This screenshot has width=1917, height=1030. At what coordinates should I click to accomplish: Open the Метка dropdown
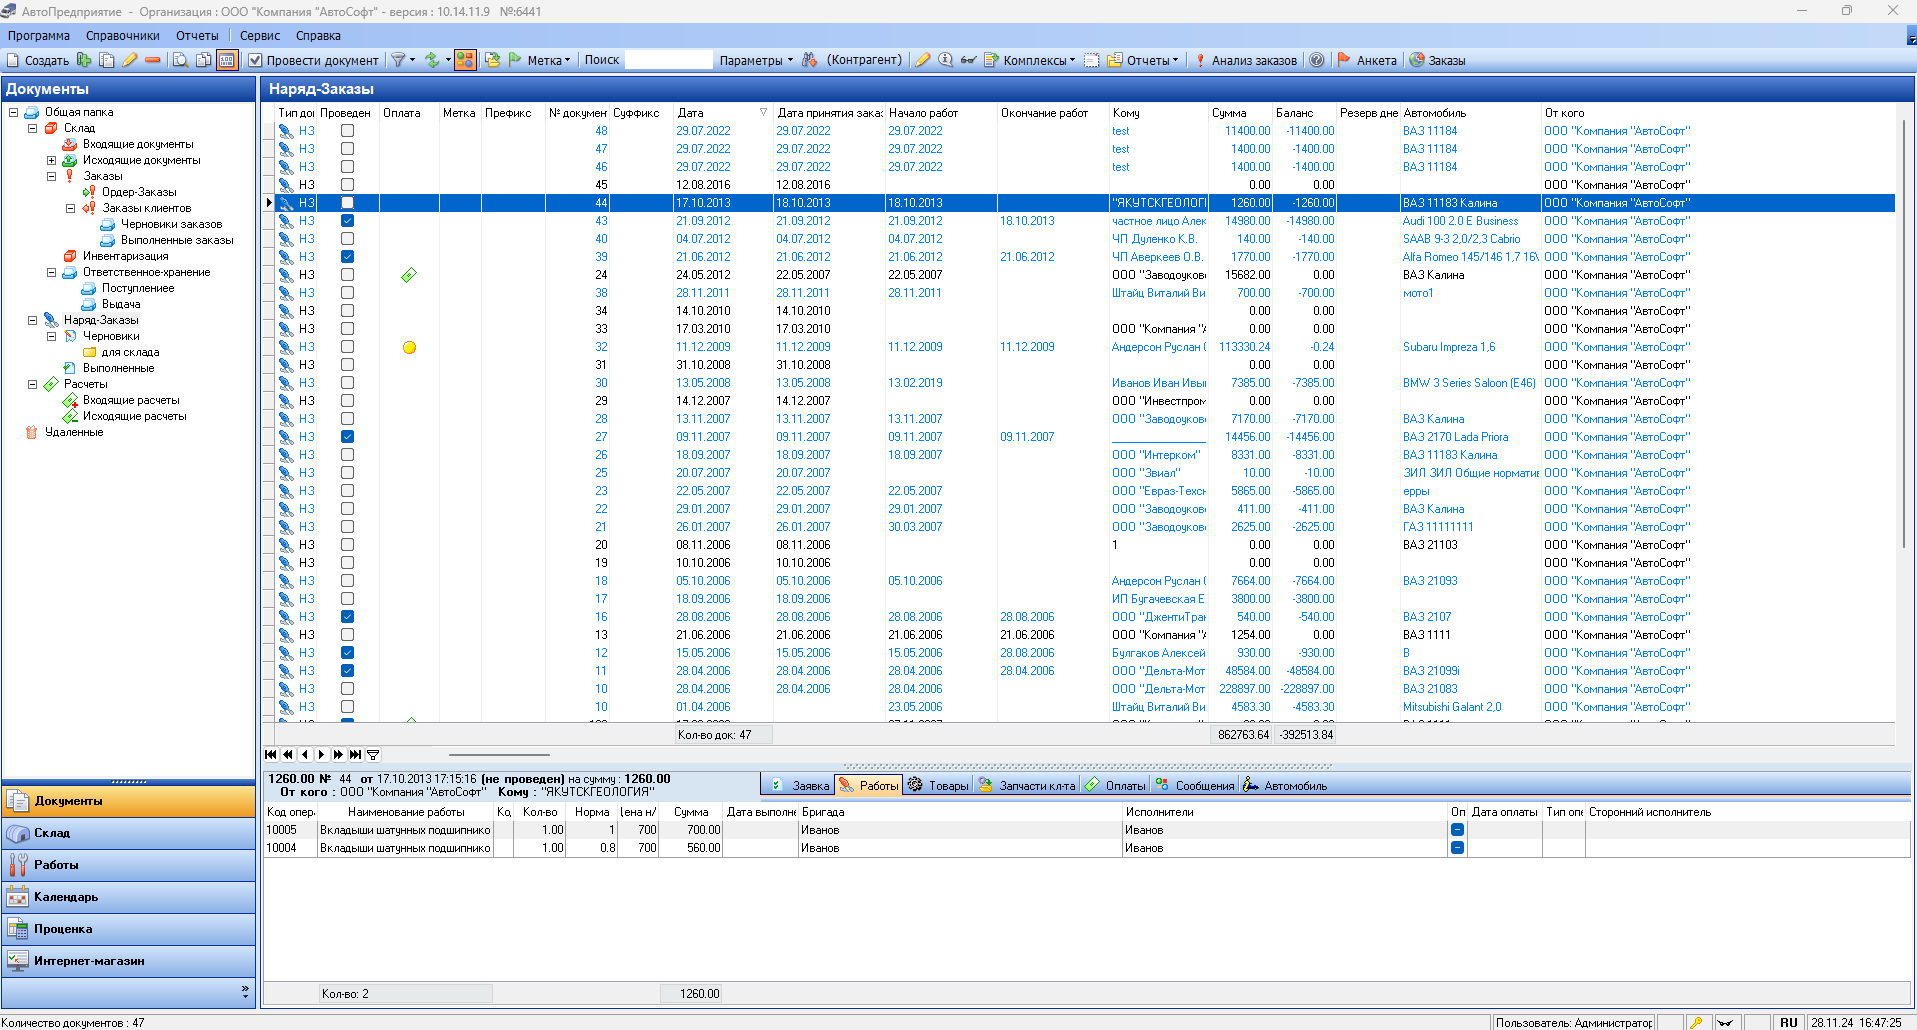548,60
